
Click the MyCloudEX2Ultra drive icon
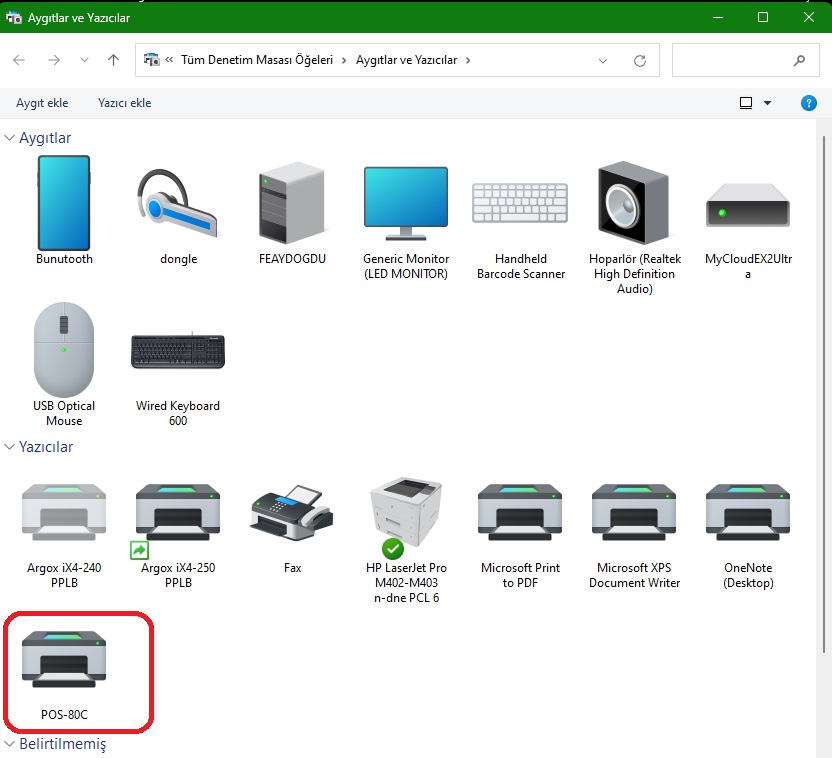pyautogui.click(x=748, y=205)
